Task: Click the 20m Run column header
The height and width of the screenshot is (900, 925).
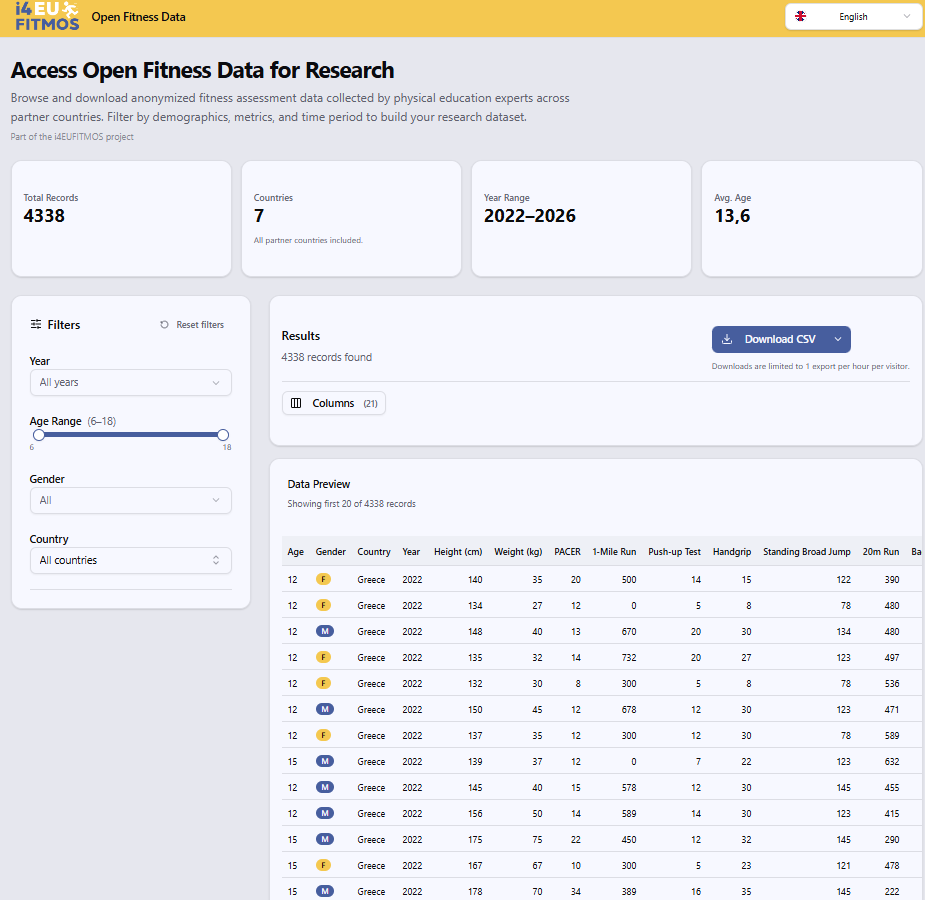Action: (x=881, y=552)
